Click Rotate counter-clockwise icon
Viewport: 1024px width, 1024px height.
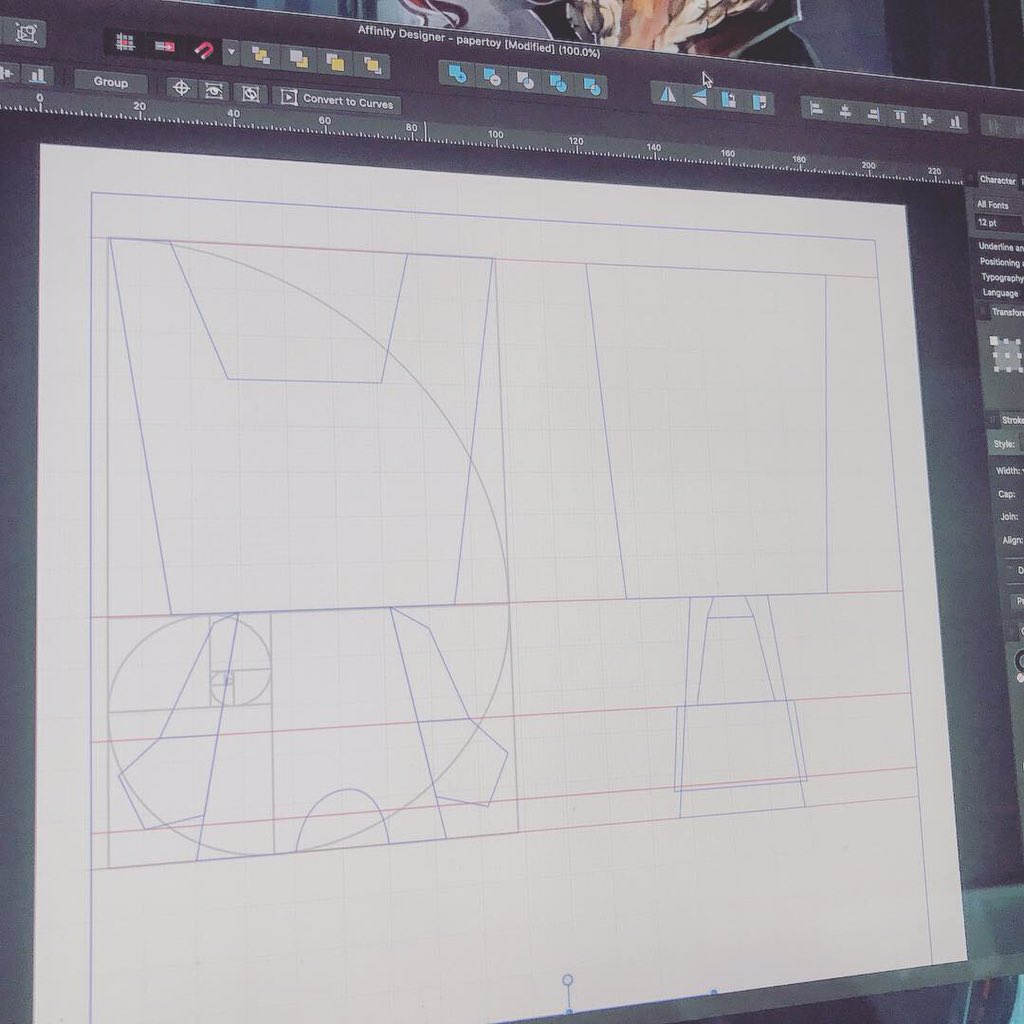pyautogui.click(x=729, y=100)
